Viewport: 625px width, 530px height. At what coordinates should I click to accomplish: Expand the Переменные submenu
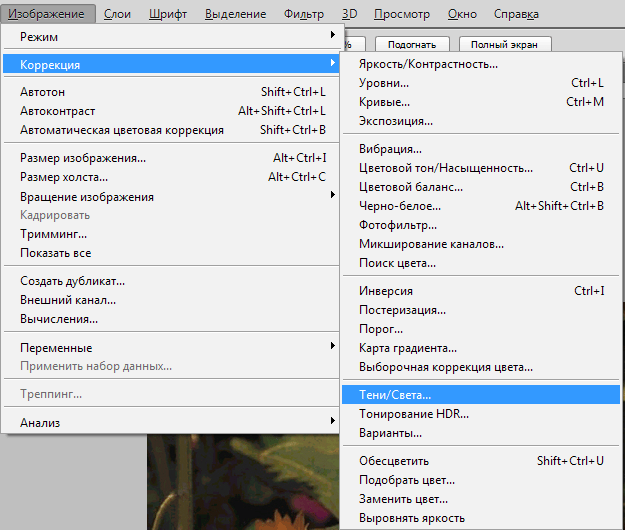pos(171,347)
